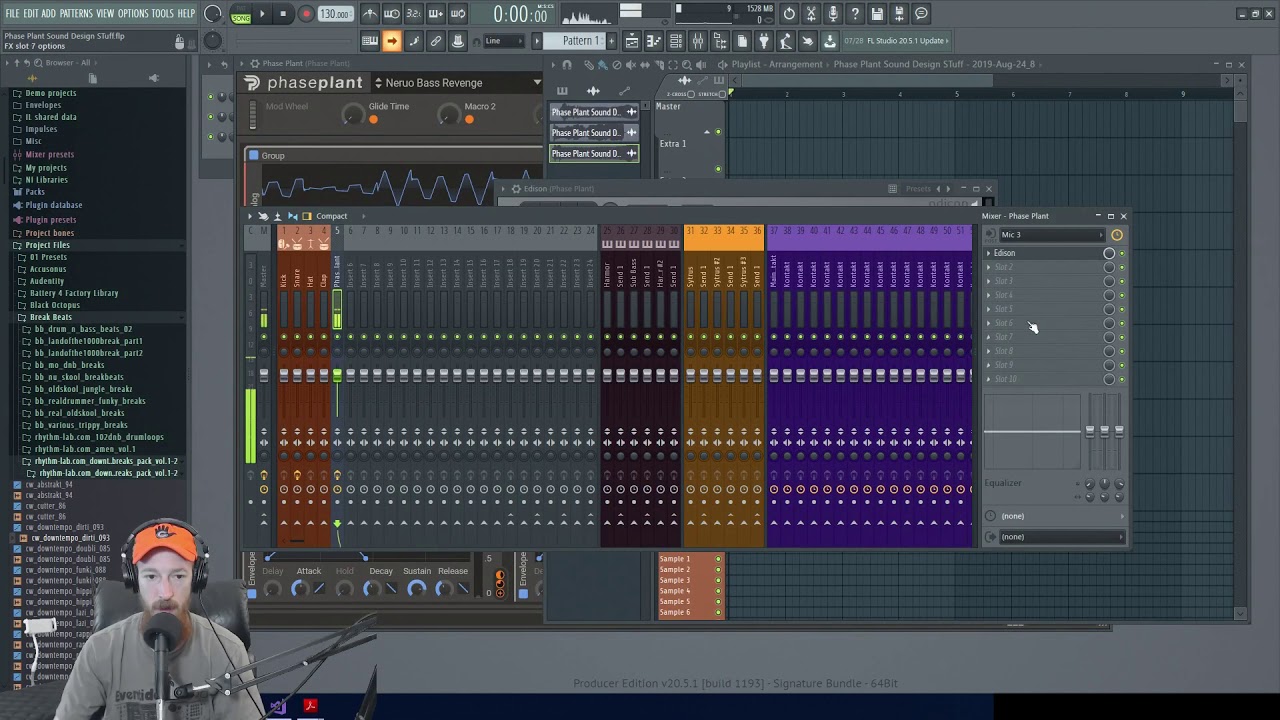Start playback with the Play button

pyautogui.click(x=262, y=14)
